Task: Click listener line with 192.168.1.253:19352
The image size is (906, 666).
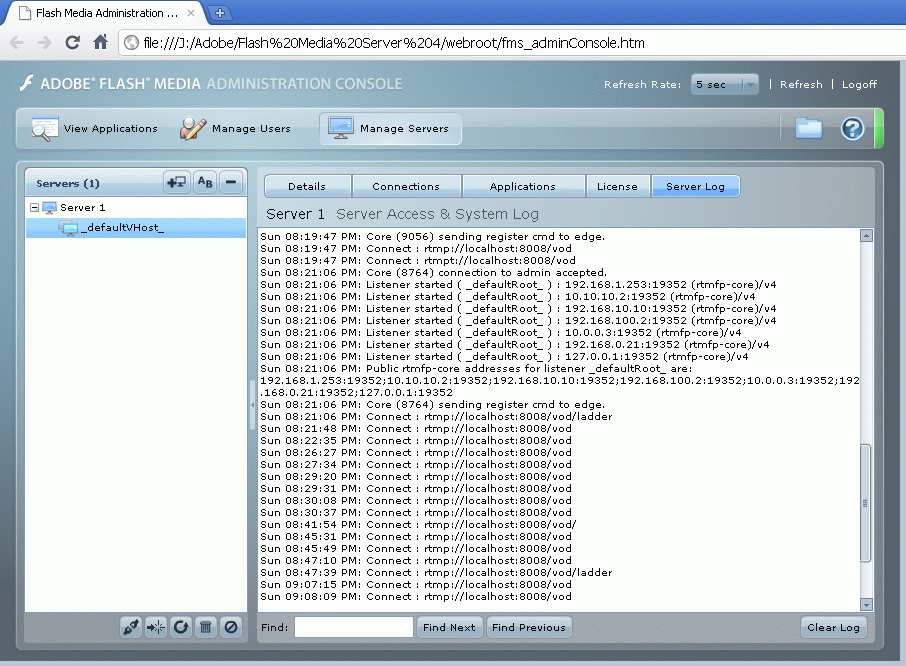Action: tap(518, 285)
